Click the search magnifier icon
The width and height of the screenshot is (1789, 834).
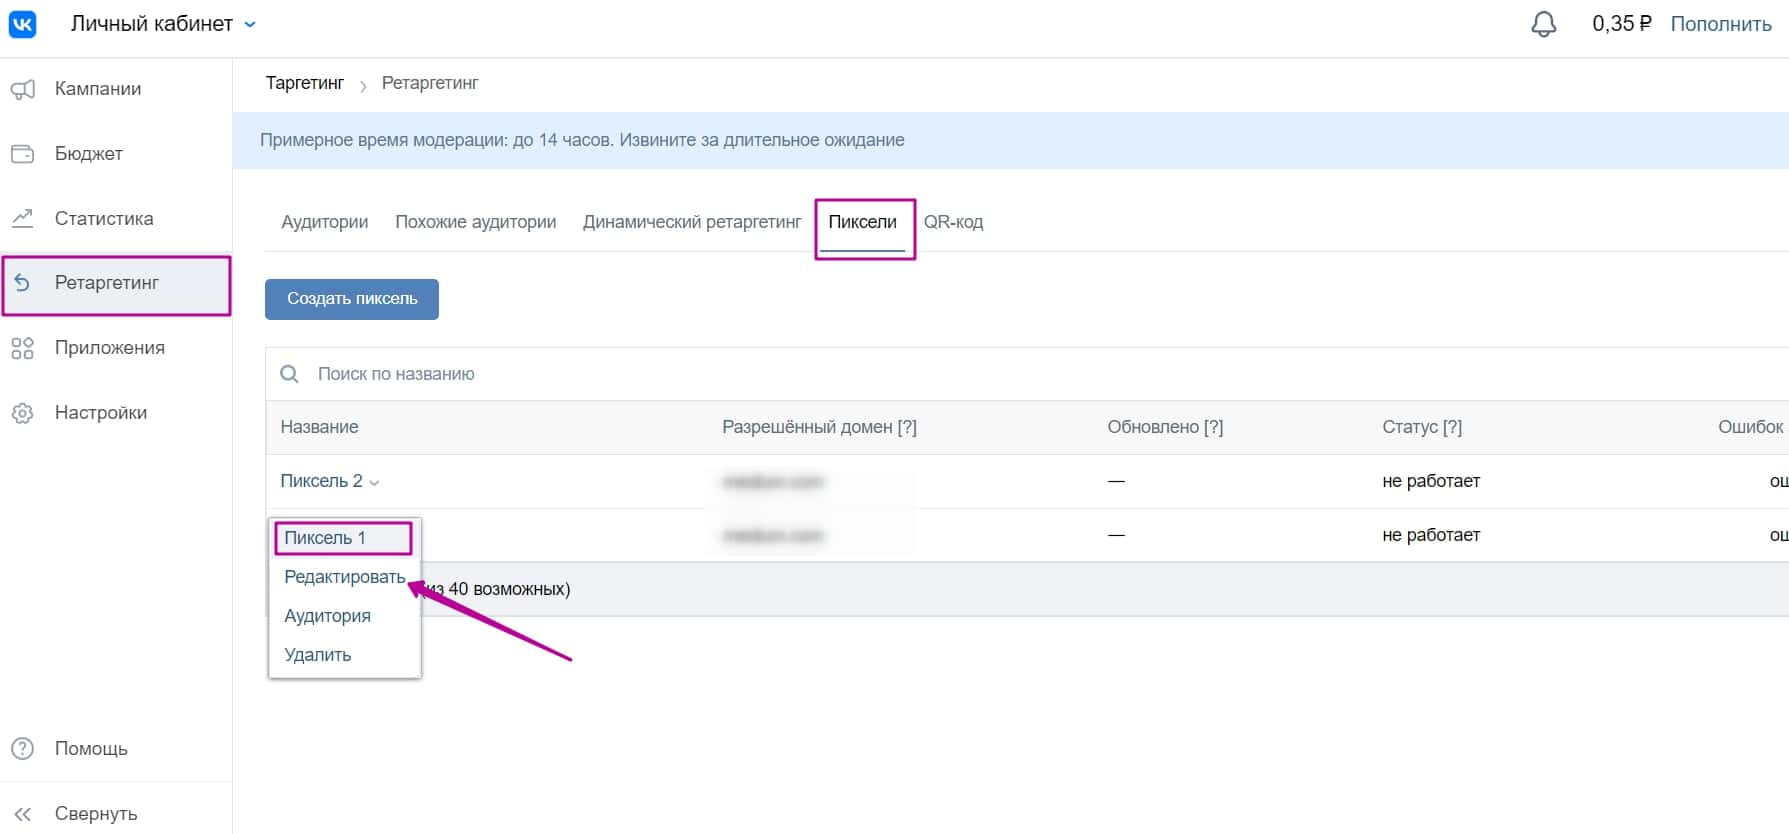[x=289, y=374]
